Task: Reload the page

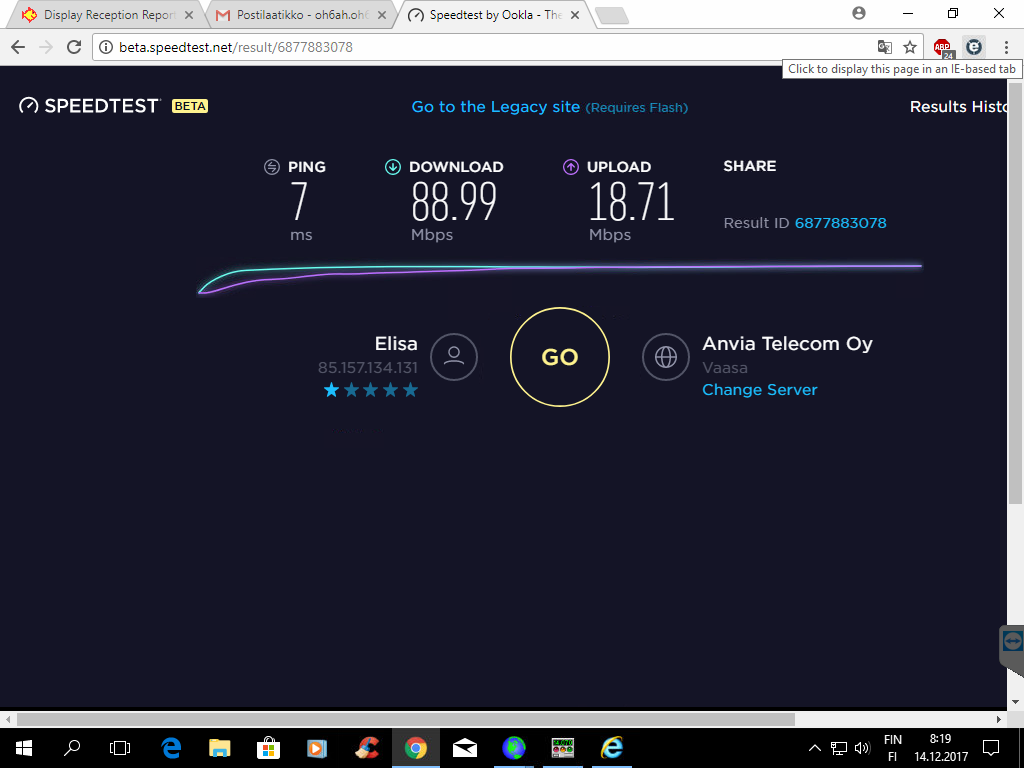Action: (74, 47)
